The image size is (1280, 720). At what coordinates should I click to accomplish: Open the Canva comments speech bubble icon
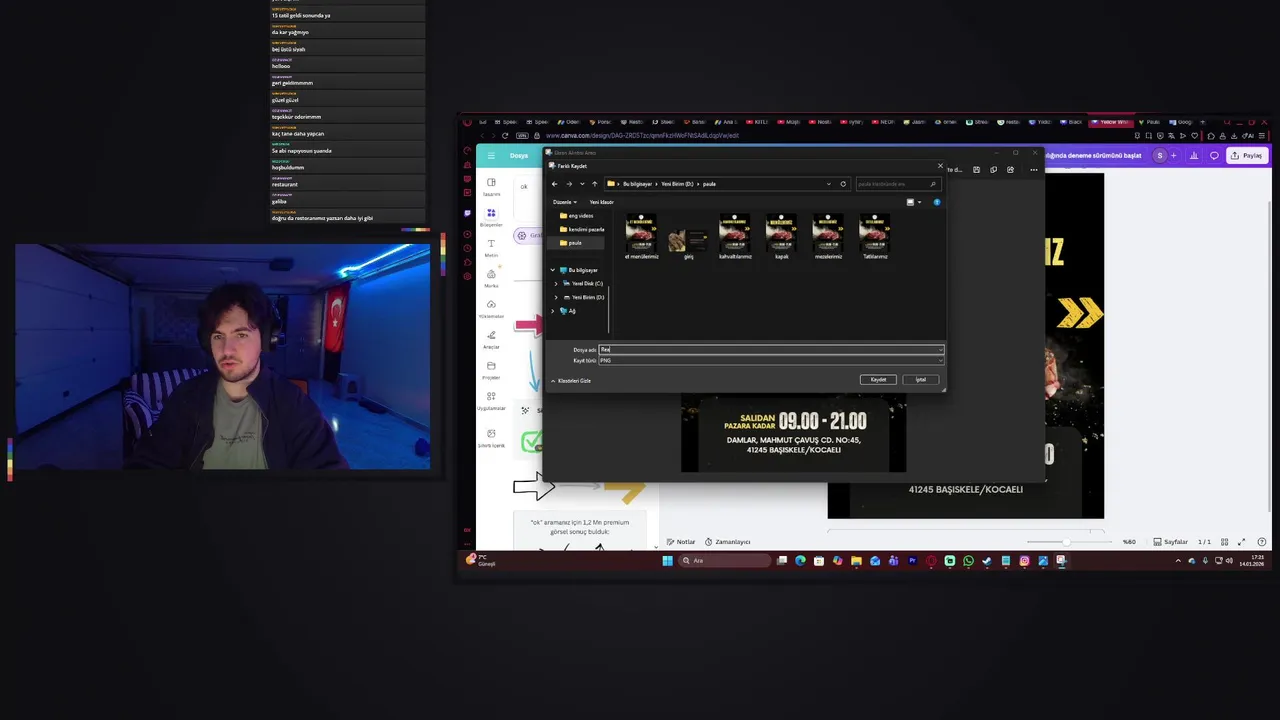click(1214, 155)
